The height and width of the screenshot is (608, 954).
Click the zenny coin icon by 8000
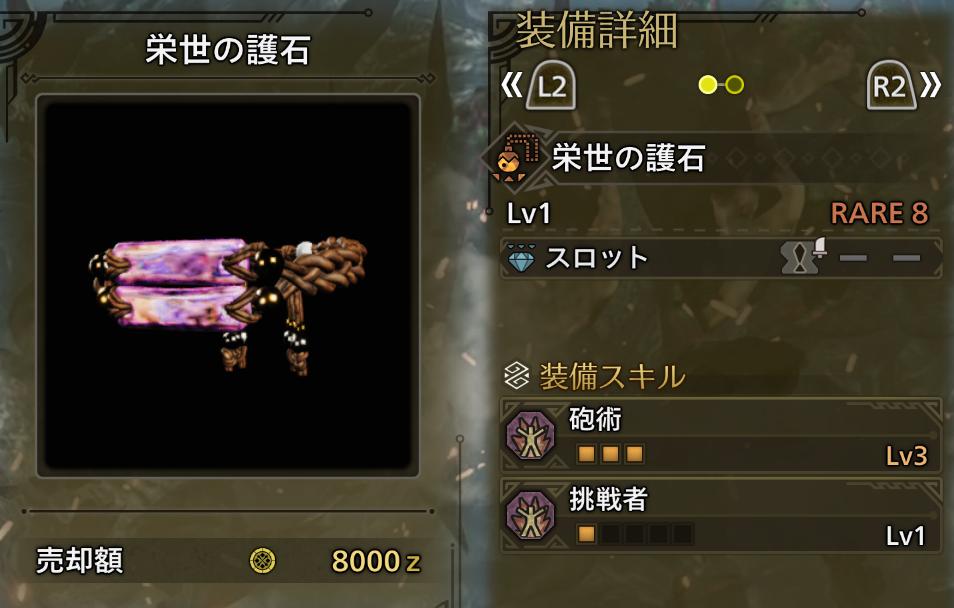coord(263,561)
